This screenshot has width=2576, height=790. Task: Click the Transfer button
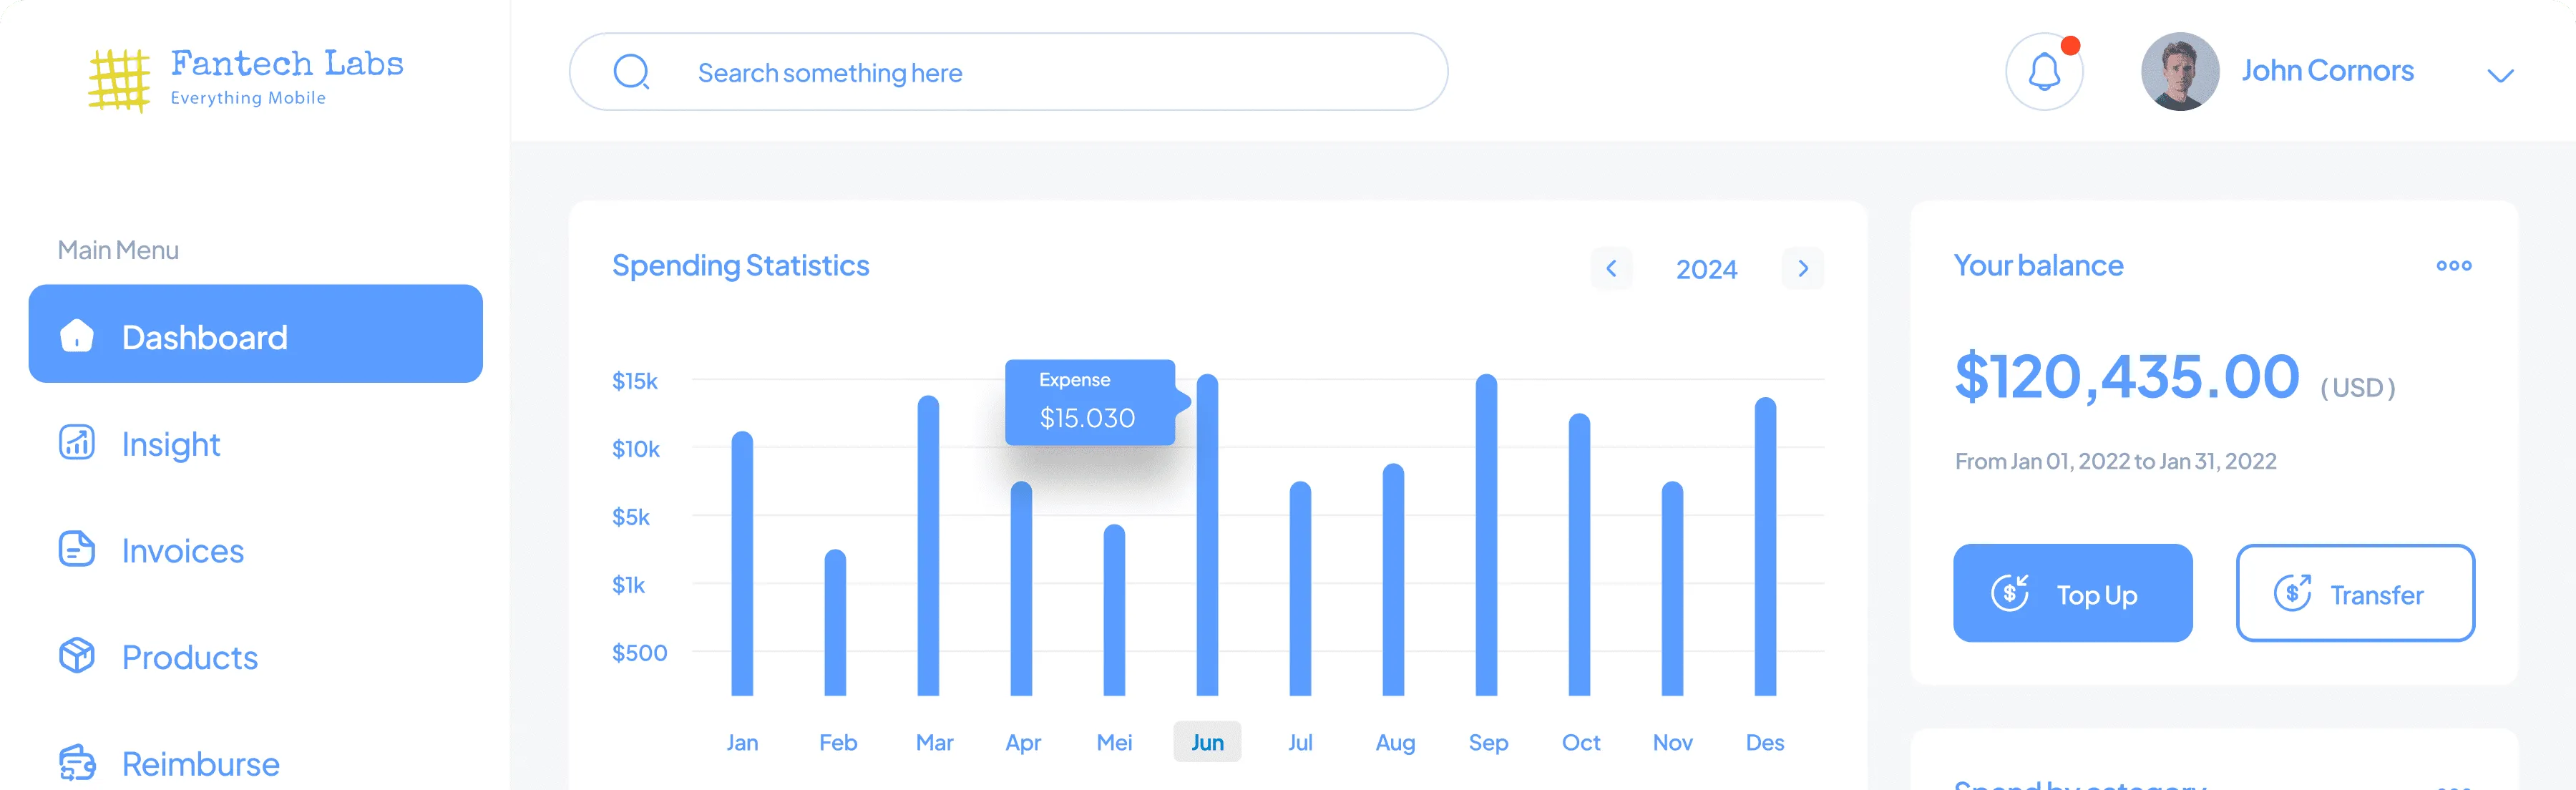(x=2355, y=593)
